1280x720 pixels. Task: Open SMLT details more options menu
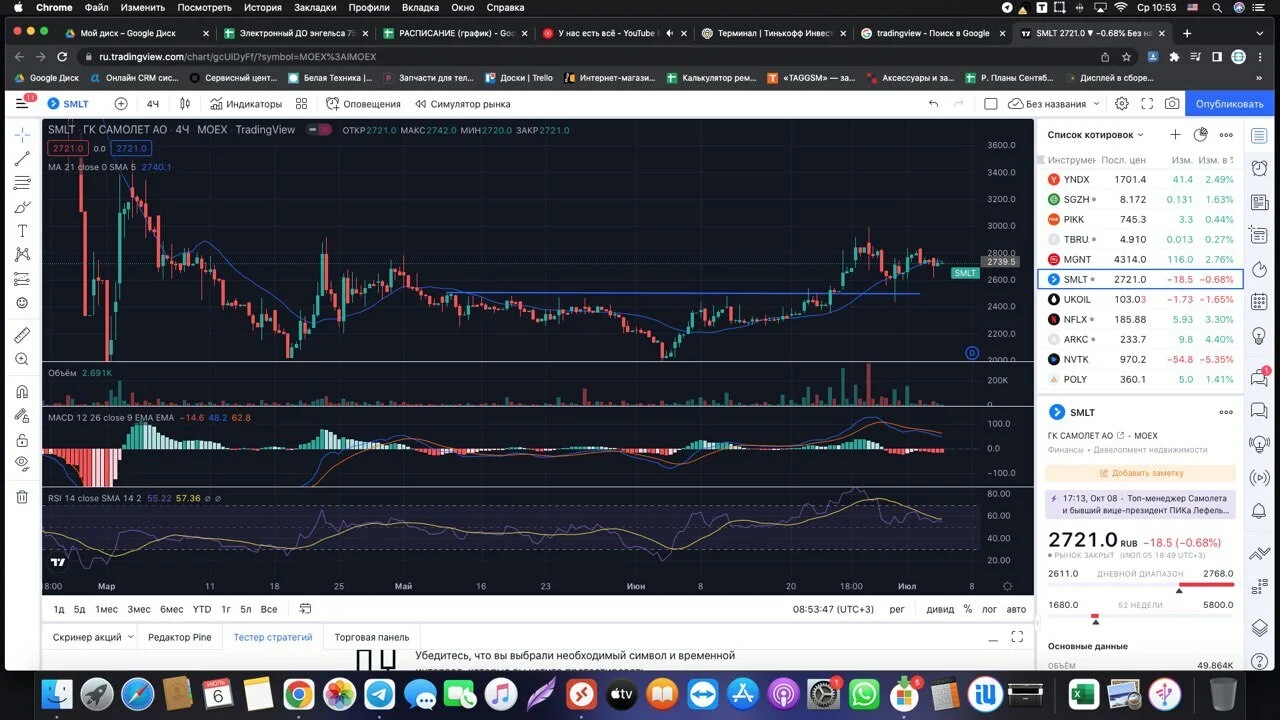coord(1226,412)
